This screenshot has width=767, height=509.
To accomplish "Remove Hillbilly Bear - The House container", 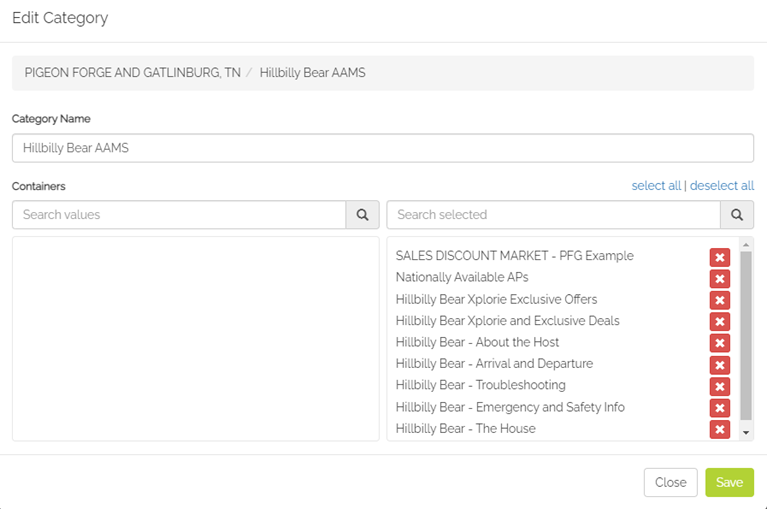I will (x=720, y=430).
